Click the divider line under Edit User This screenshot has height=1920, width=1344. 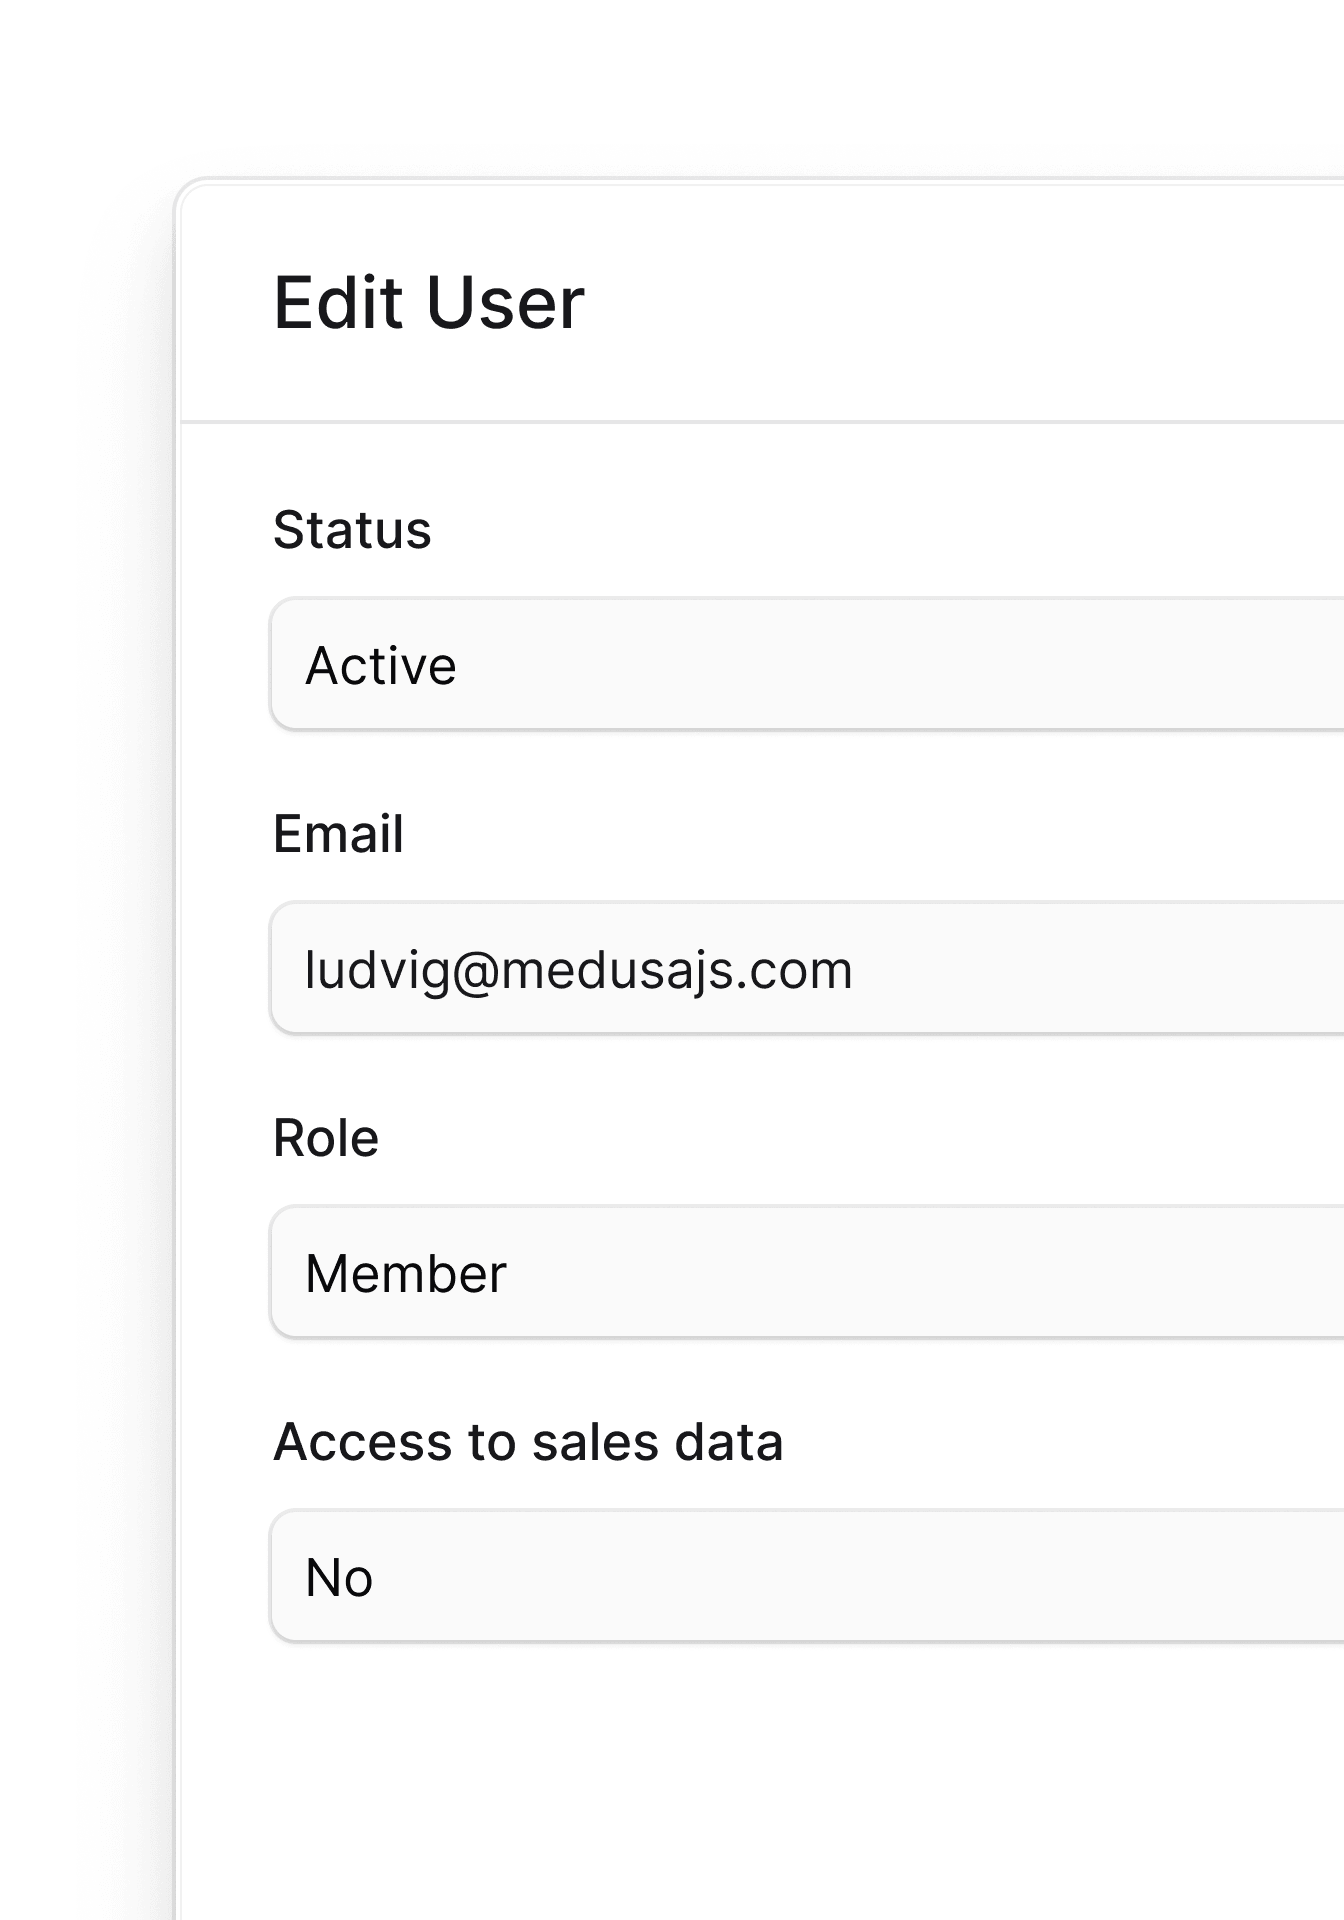point(762,422)
